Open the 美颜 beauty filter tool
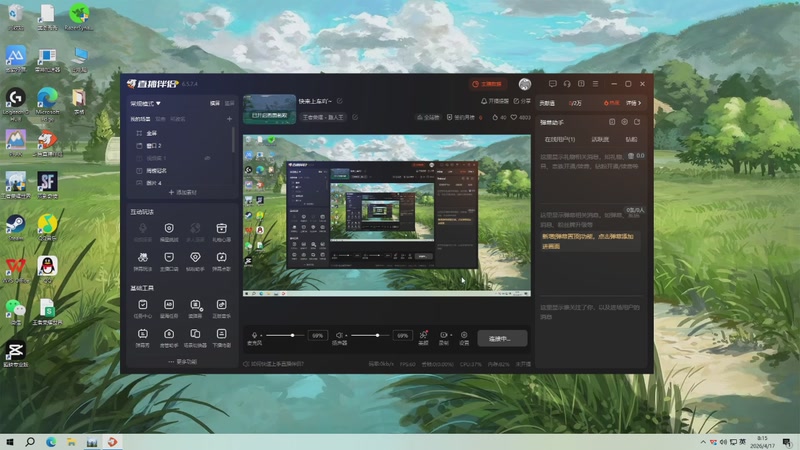Viewport: 800px width, 450px height. coord(423,338)
